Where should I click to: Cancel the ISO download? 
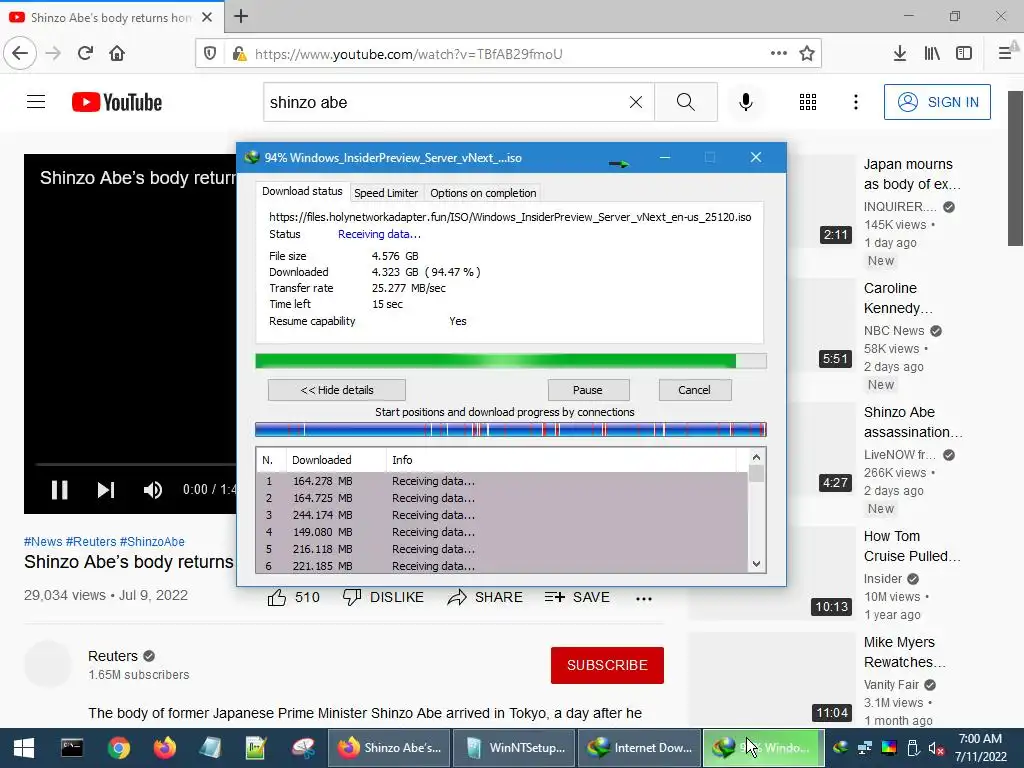tap(694, 390)
